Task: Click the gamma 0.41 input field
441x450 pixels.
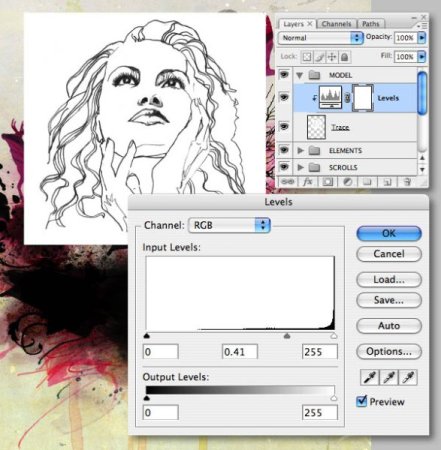Action: (240, 352)
